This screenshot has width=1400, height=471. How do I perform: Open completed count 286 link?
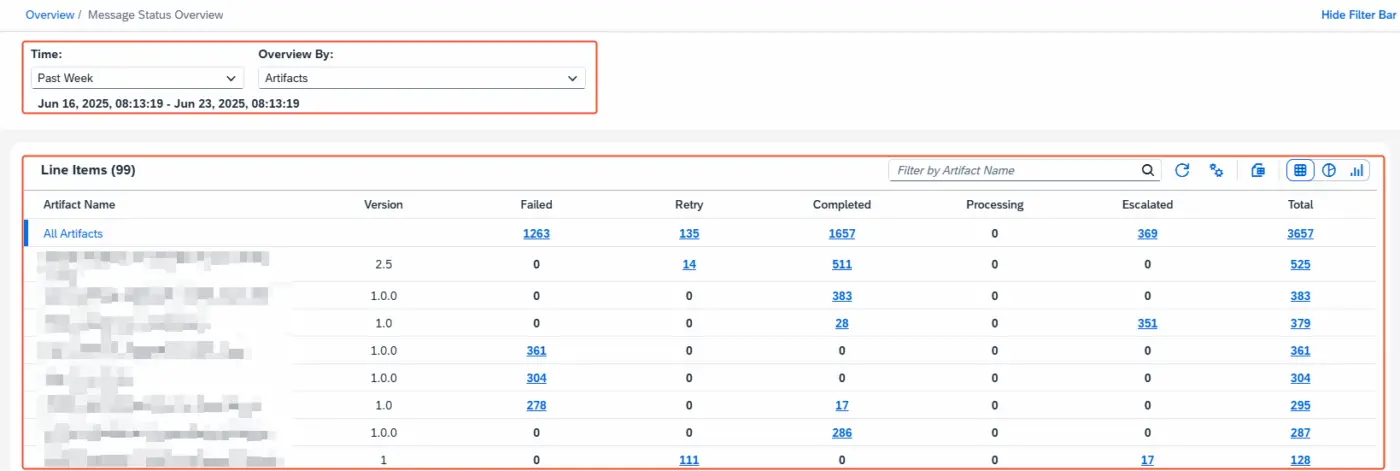(x=842, y=433)
